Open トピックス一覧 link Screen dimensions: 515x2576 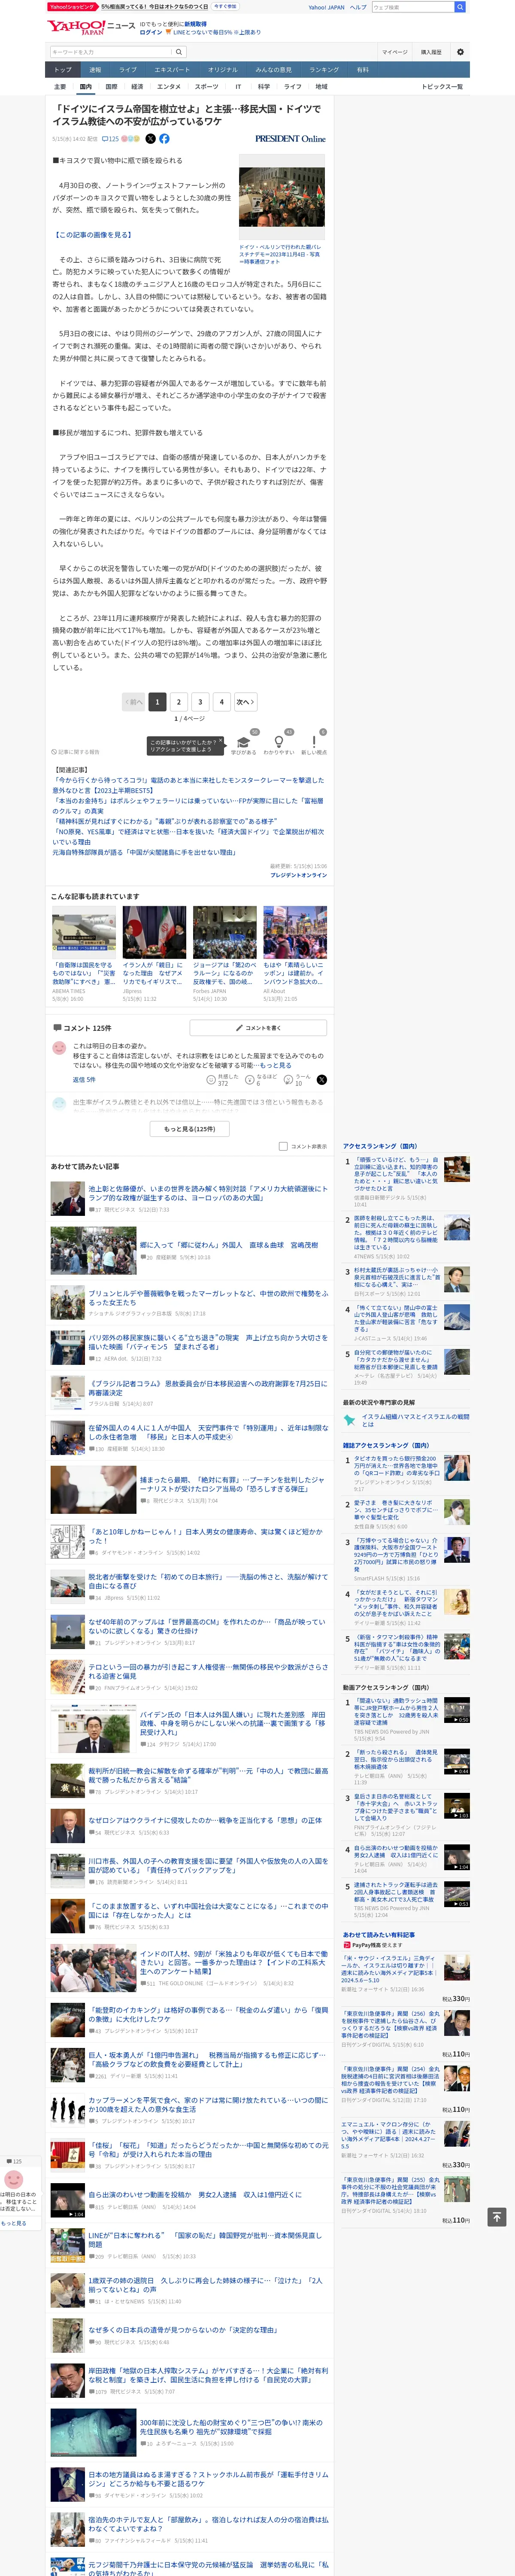coord(442,87)
